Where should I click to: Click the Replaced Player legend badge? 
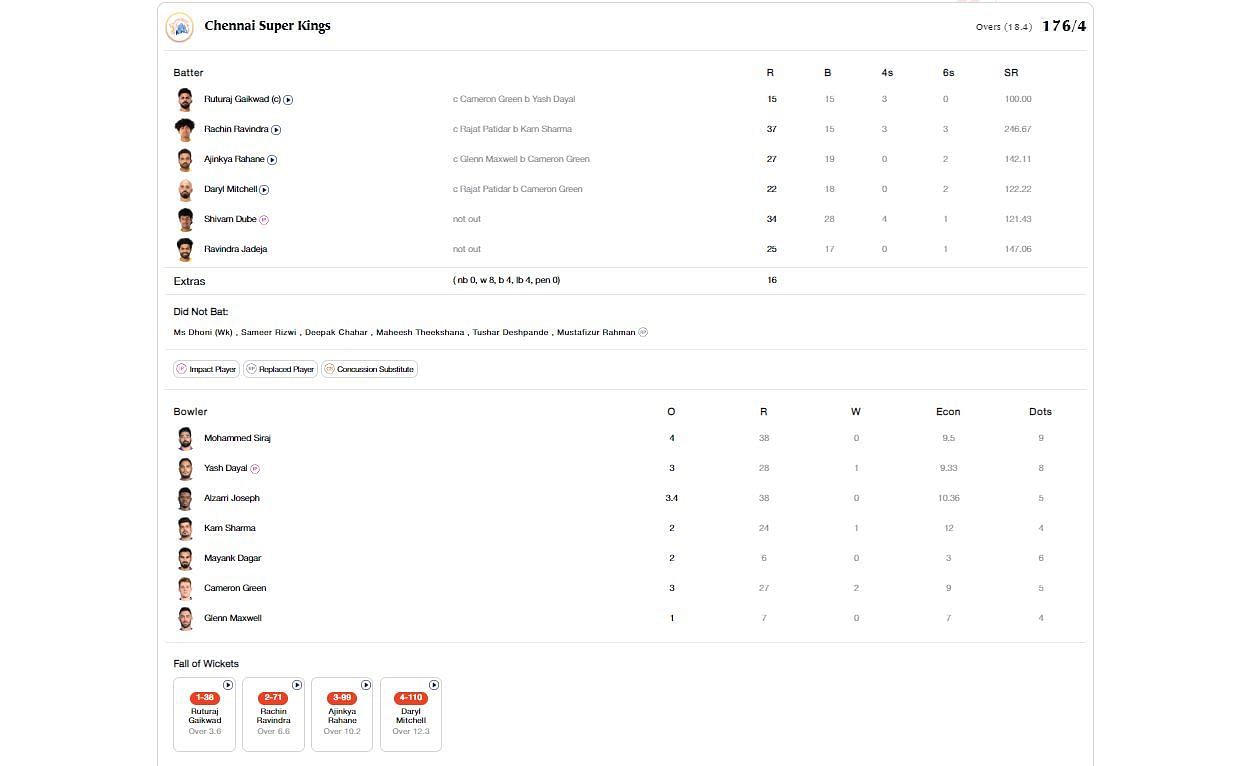pyautogui.click(x=280, y=369)
